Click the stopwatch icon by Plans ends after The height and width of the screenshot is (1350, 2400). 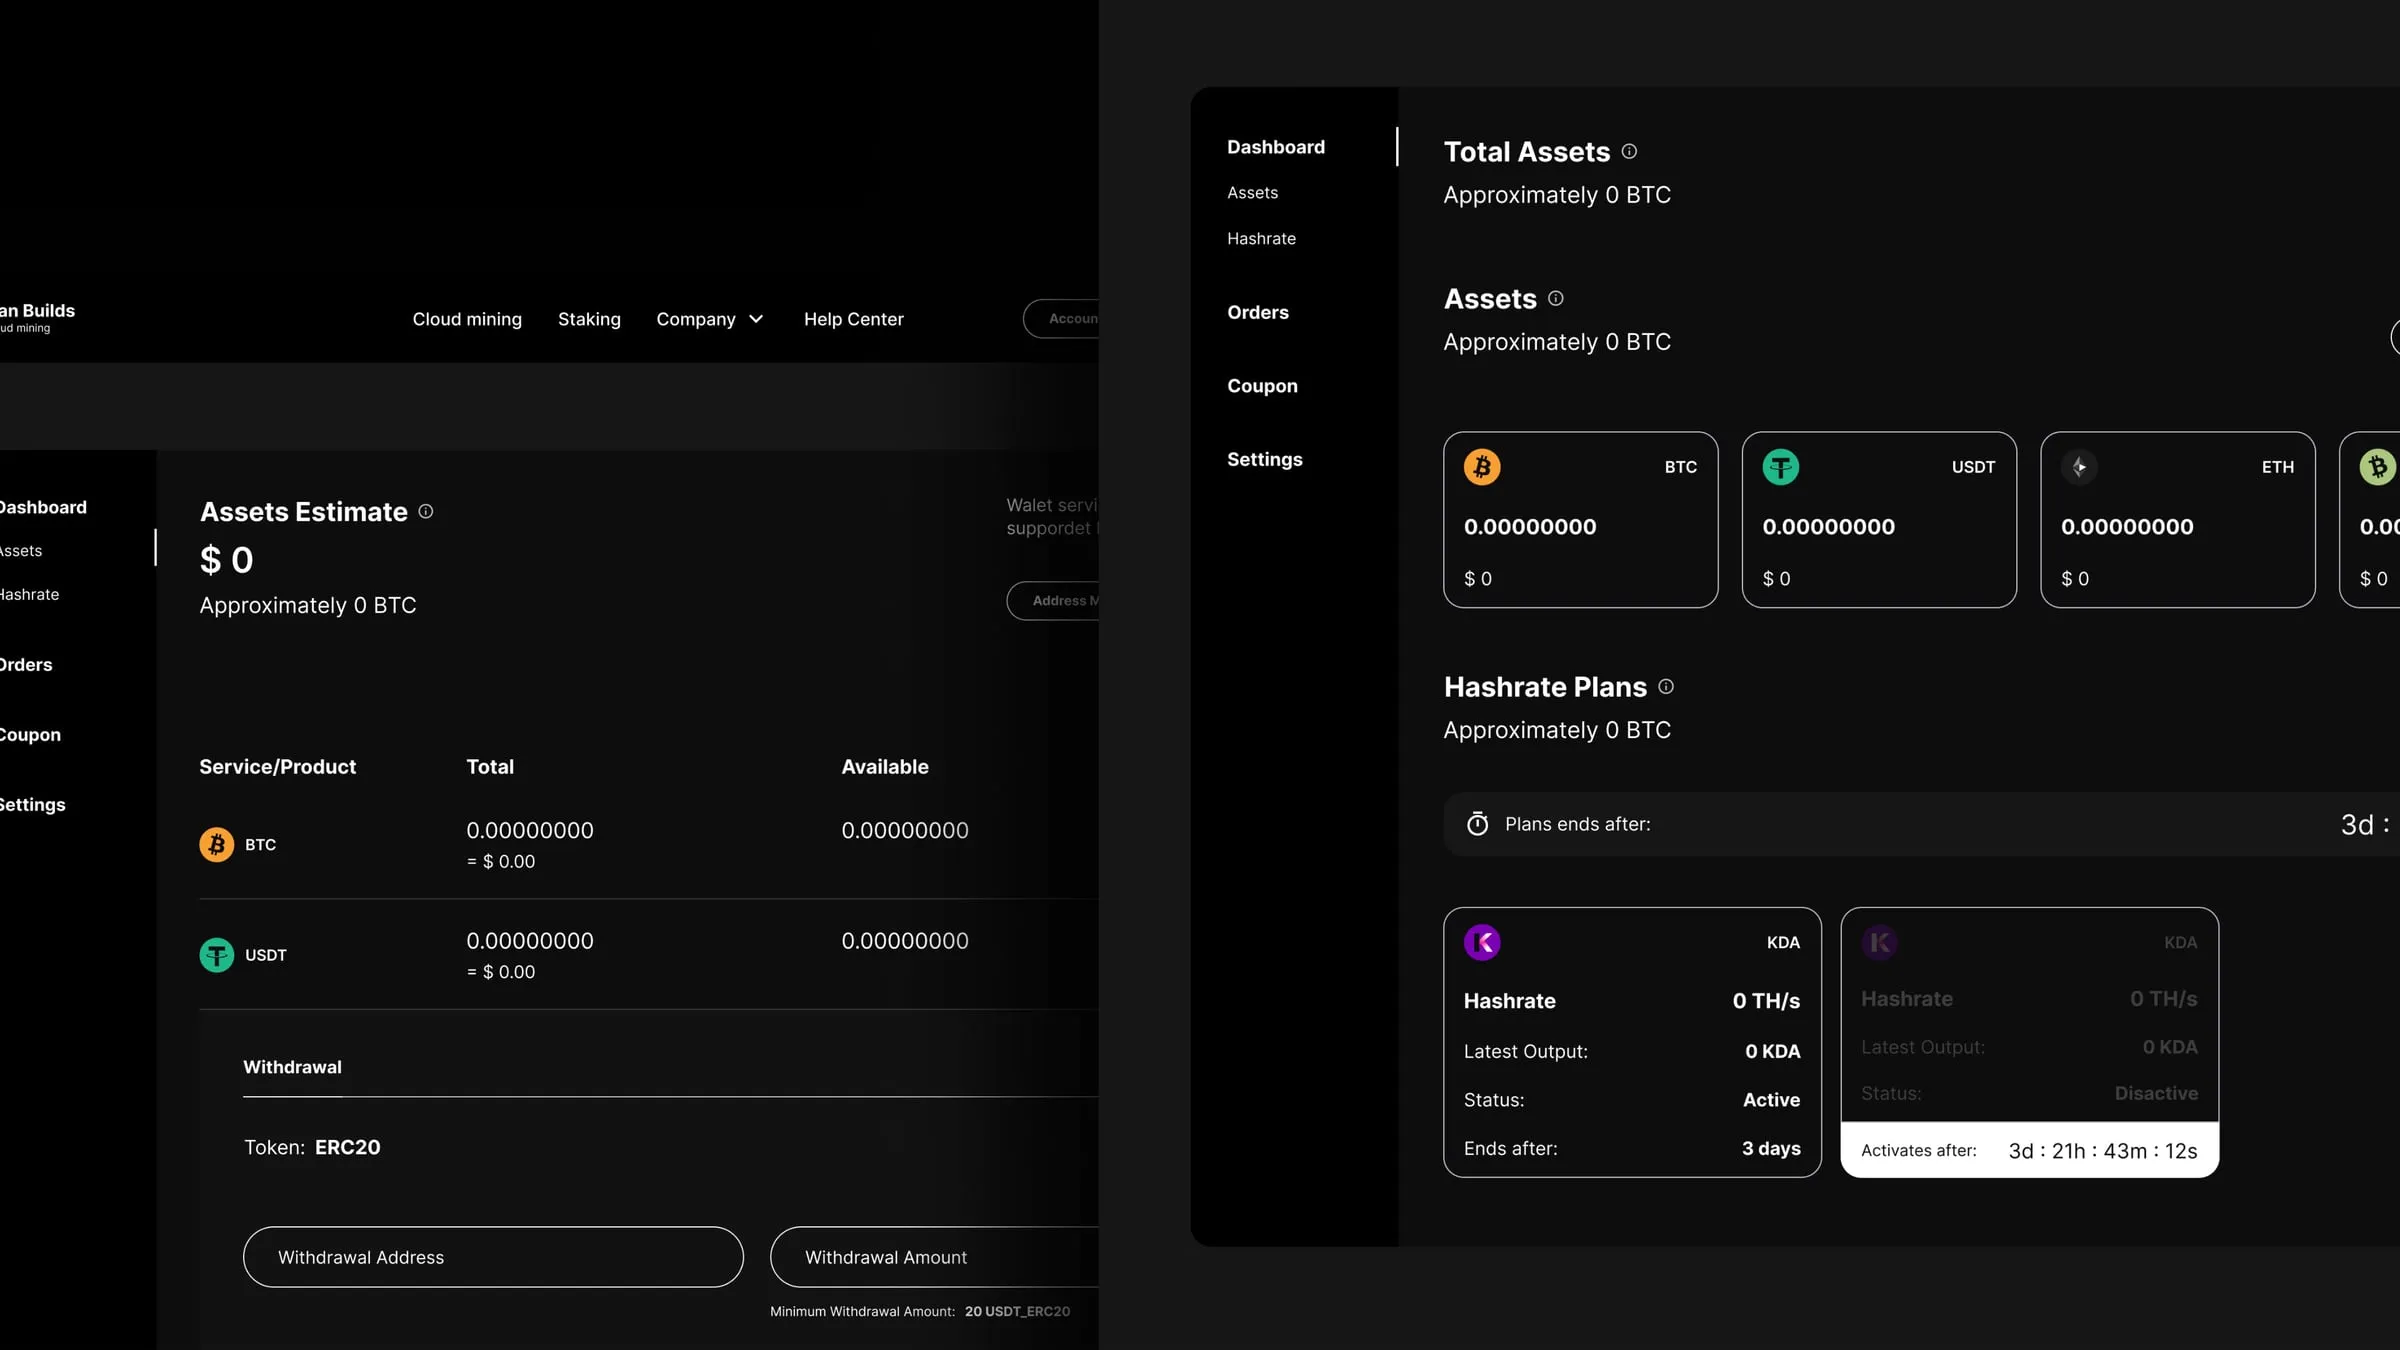pos(1477,824)
